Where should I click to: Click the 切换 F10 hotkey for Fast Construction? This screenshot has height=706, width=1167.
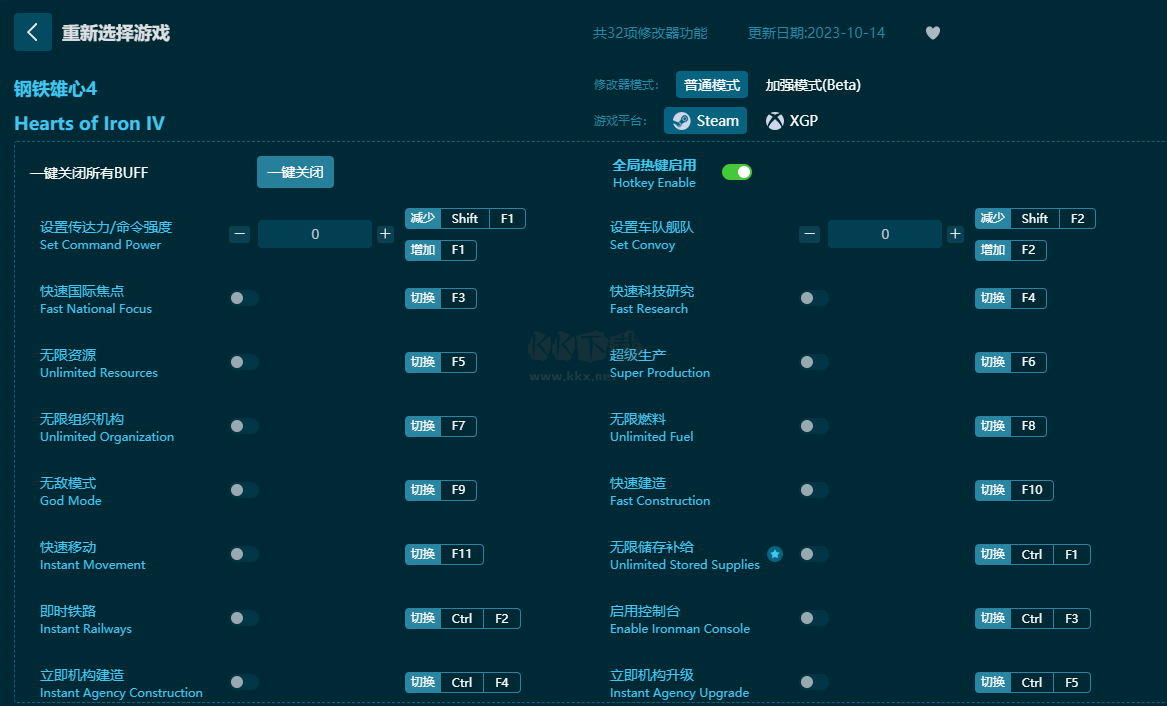(1014, 490)
